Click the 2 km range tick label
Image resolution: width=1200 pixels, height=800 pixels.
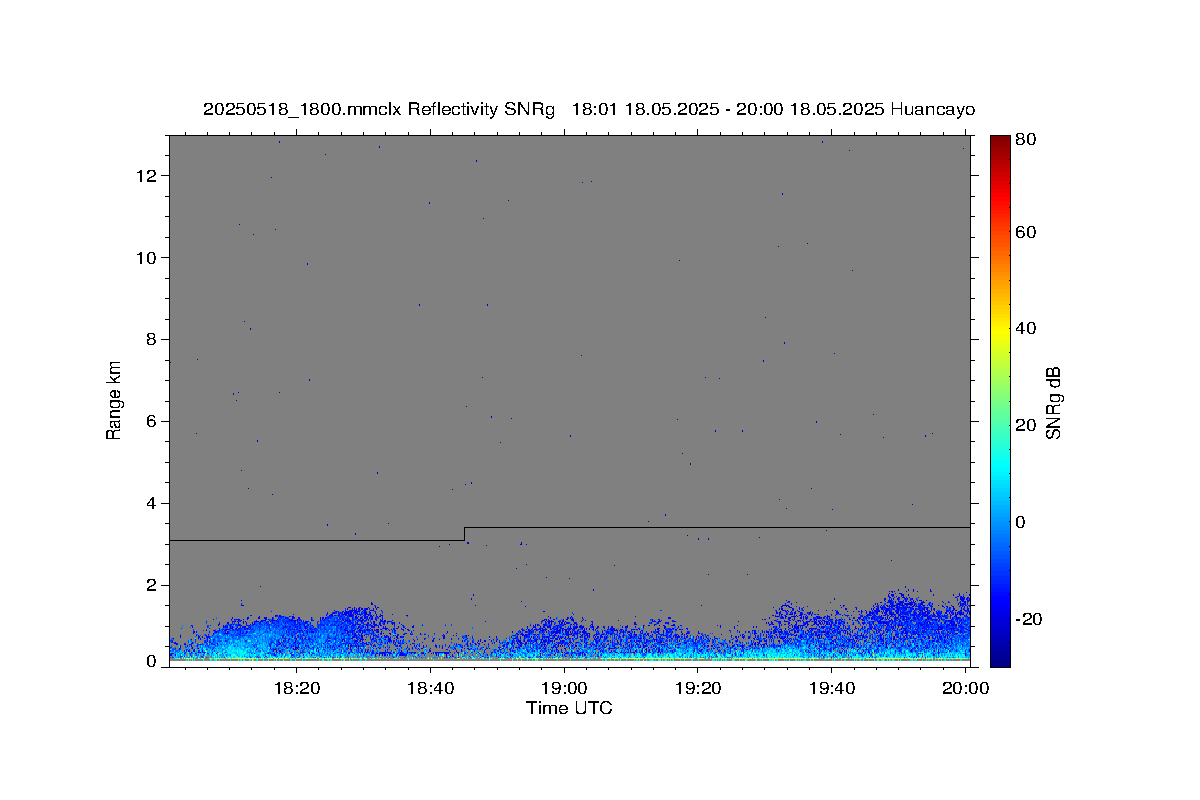click(153, 586)
